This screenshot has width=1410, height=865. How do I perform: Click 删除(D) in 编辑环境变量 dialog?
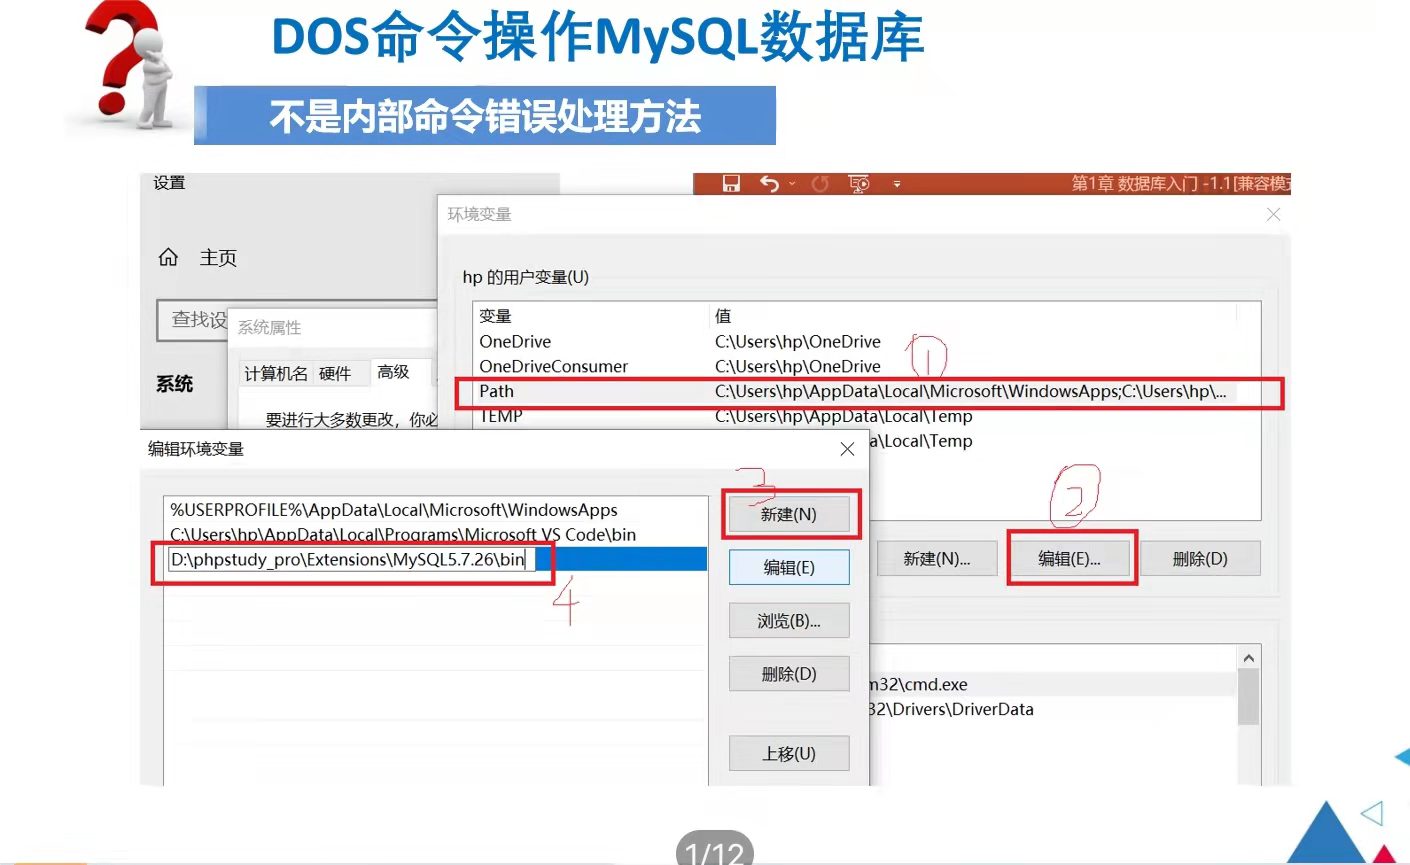(x=789, y=674)
